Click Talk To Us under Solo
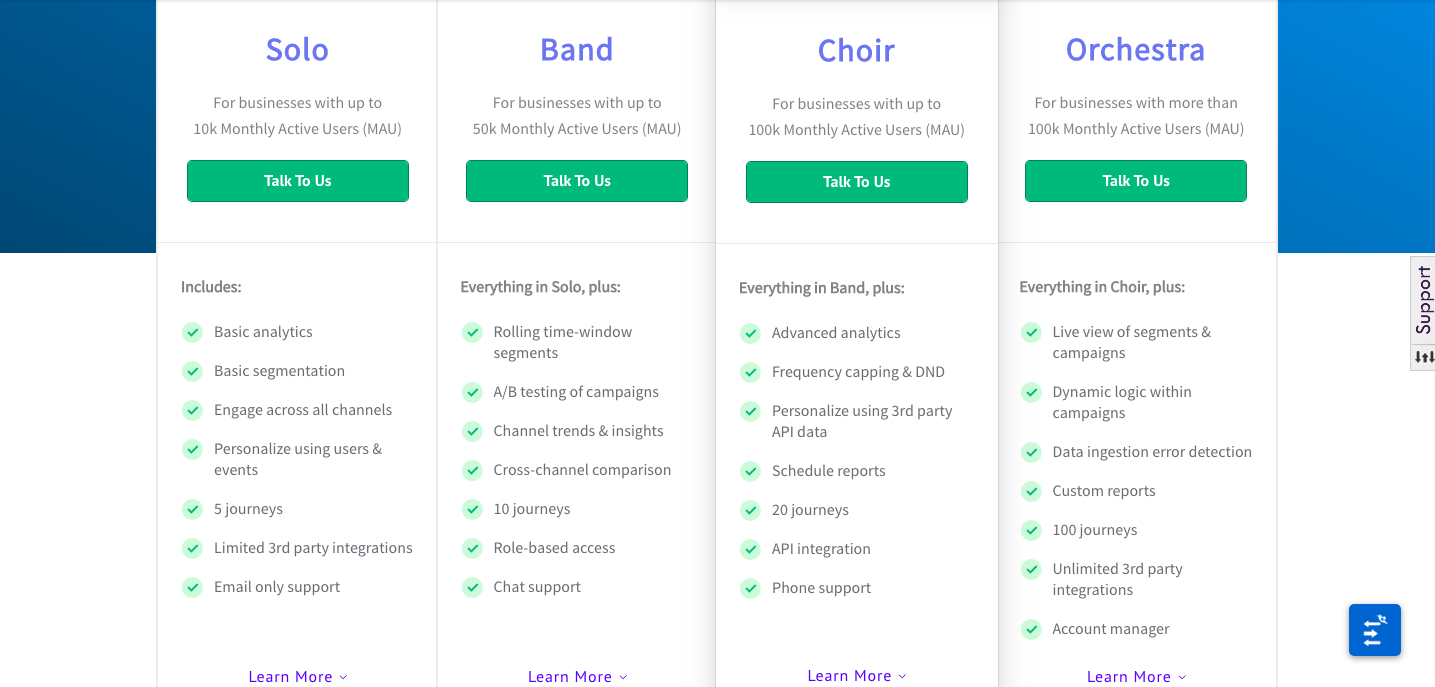Viewport: 1435px width, 687px height. point(298,181)
